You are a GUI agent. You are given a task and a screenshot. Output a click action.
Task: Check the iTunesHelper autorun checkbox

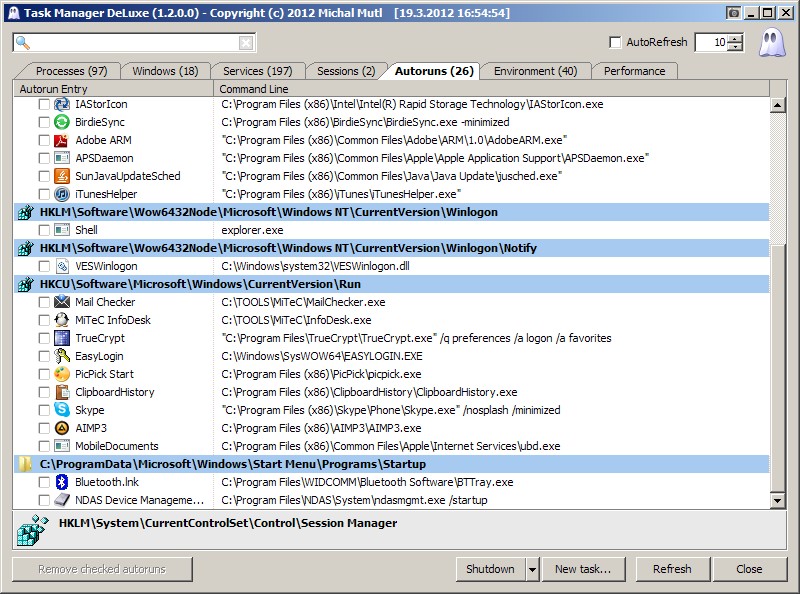pyautogui.click(x=44, y=194)
